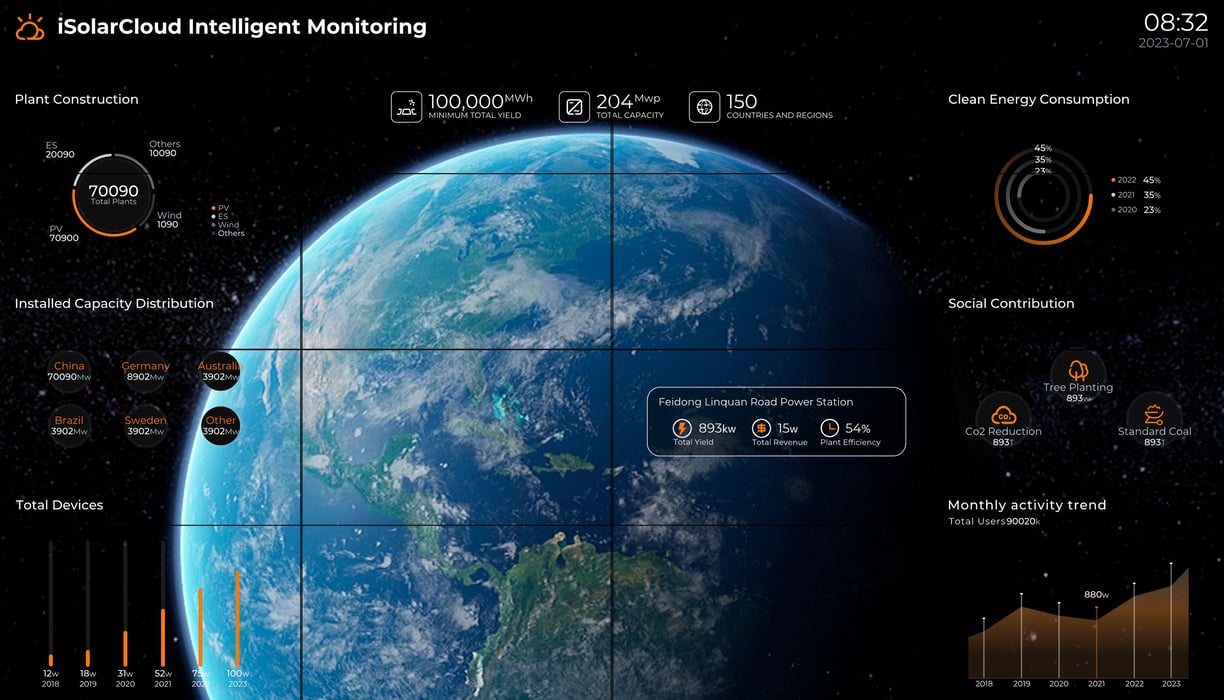Click the 204 Mwp capacity value
The height and width of the screenshot is (700, 1224).
pyautogui.click(x=629, y=101)
